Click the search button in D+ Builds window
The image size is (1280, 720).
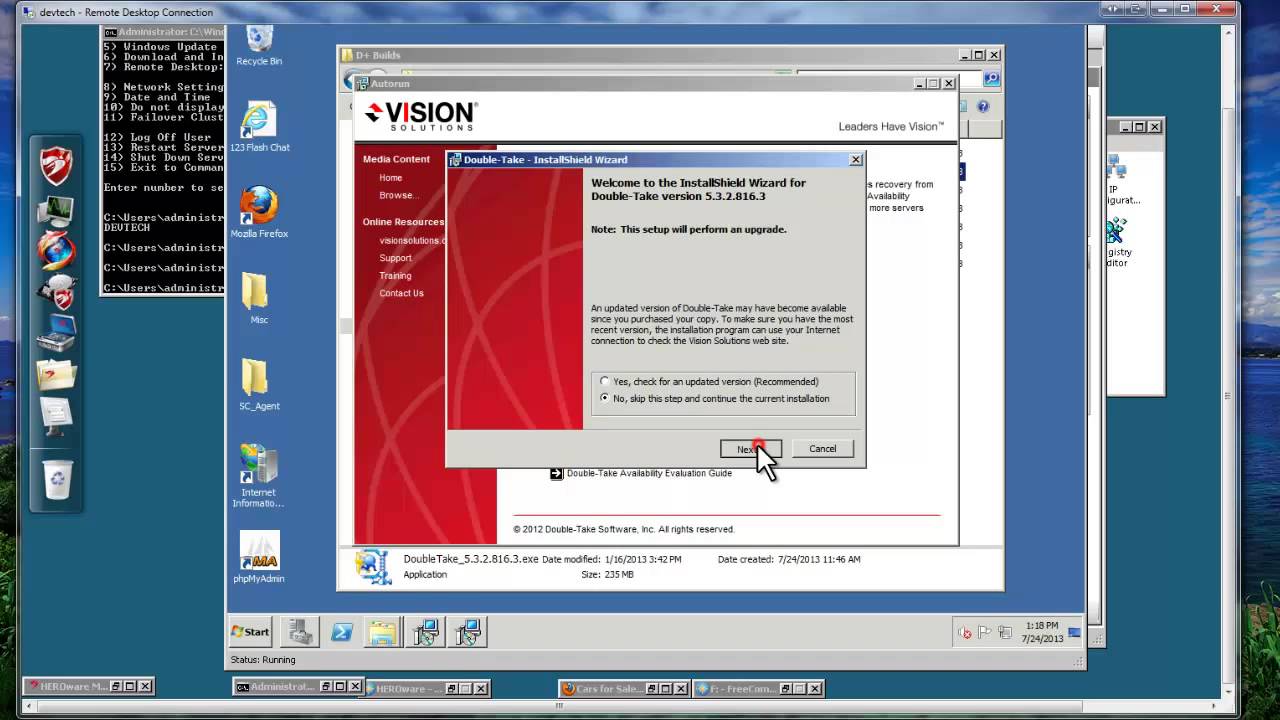[x=991, y=78]
